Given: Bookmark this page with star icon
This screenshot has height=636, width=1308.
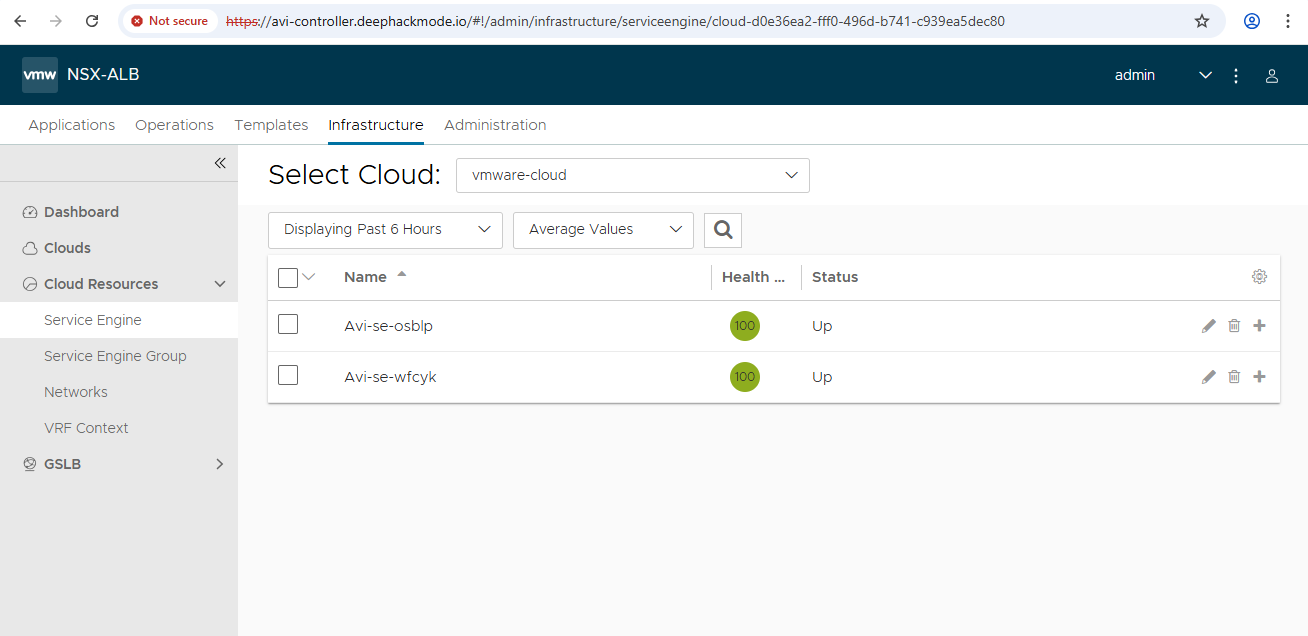Looking at the screenshot, I should (x=1202, y=21).
